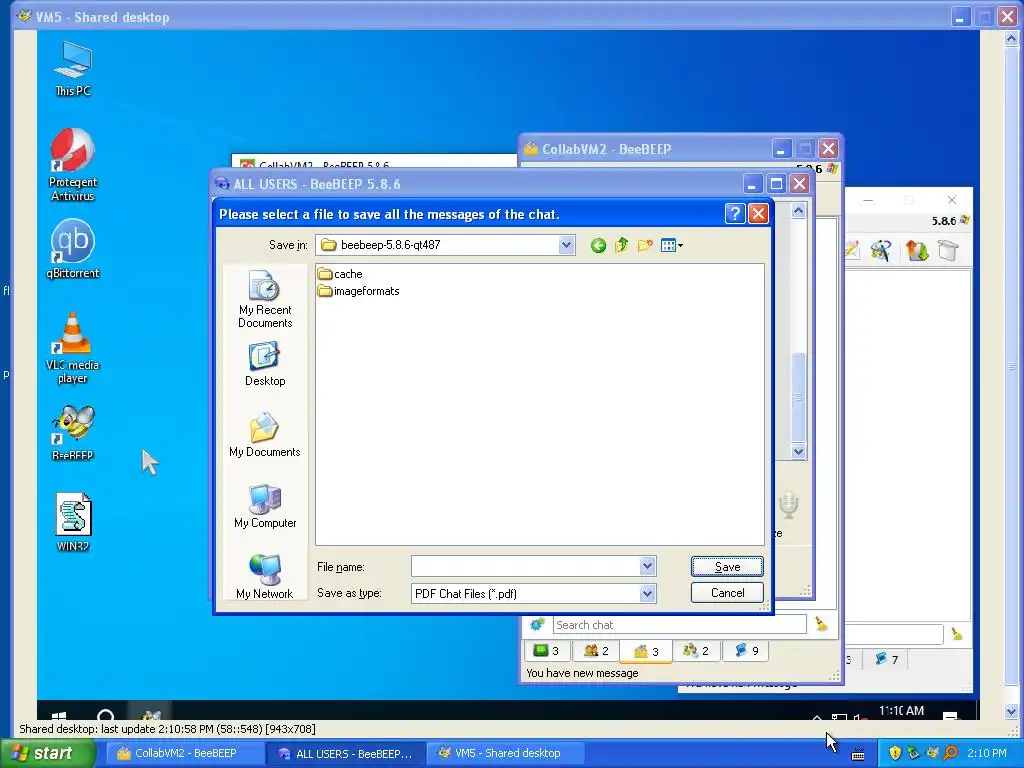
Task: Open the View Menu icon in Save dialog
Action: [x=671, y=246]
